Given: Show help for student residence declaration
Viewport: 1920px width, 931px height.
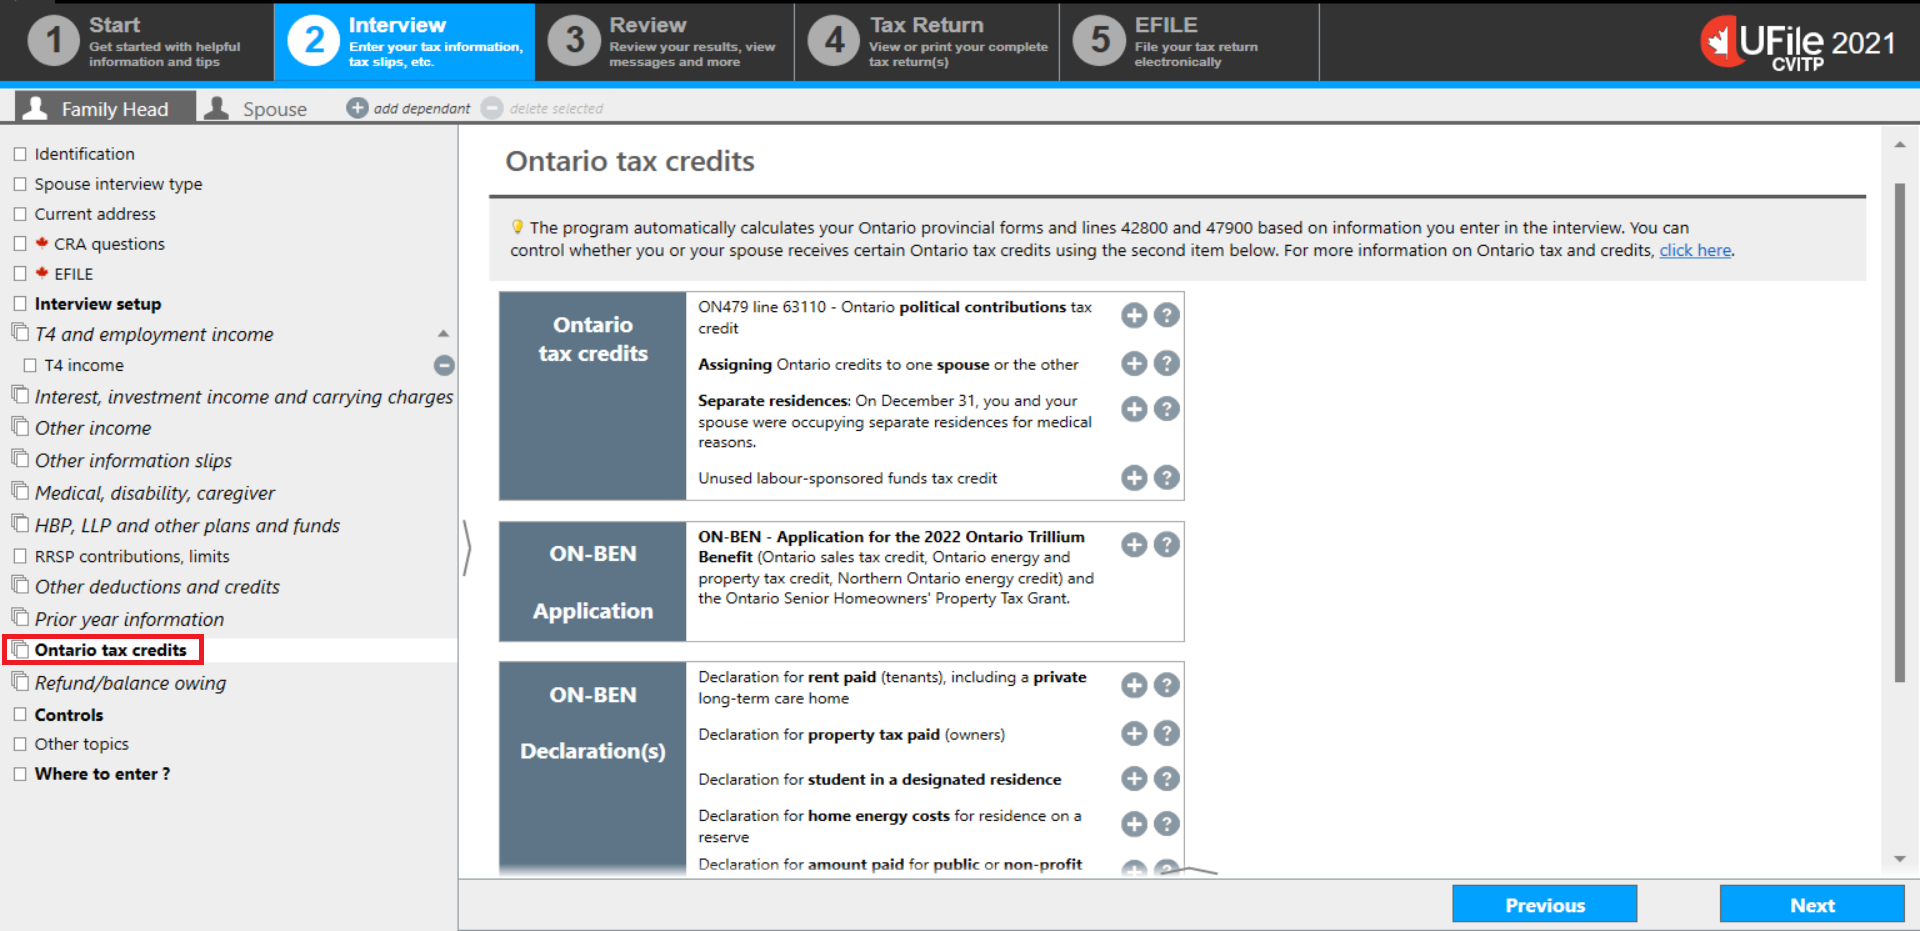Looking at the screenshot, I should [x=1166, y=779].
